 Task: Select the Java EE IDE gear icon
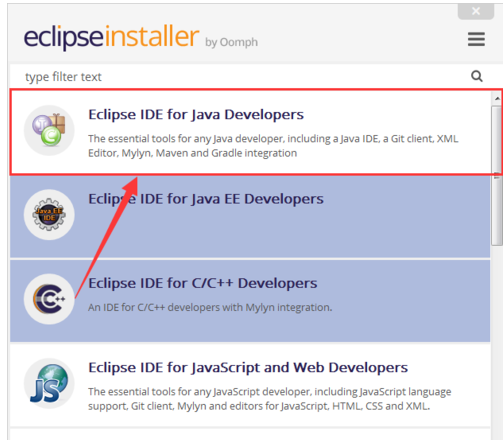click(49, 215)
